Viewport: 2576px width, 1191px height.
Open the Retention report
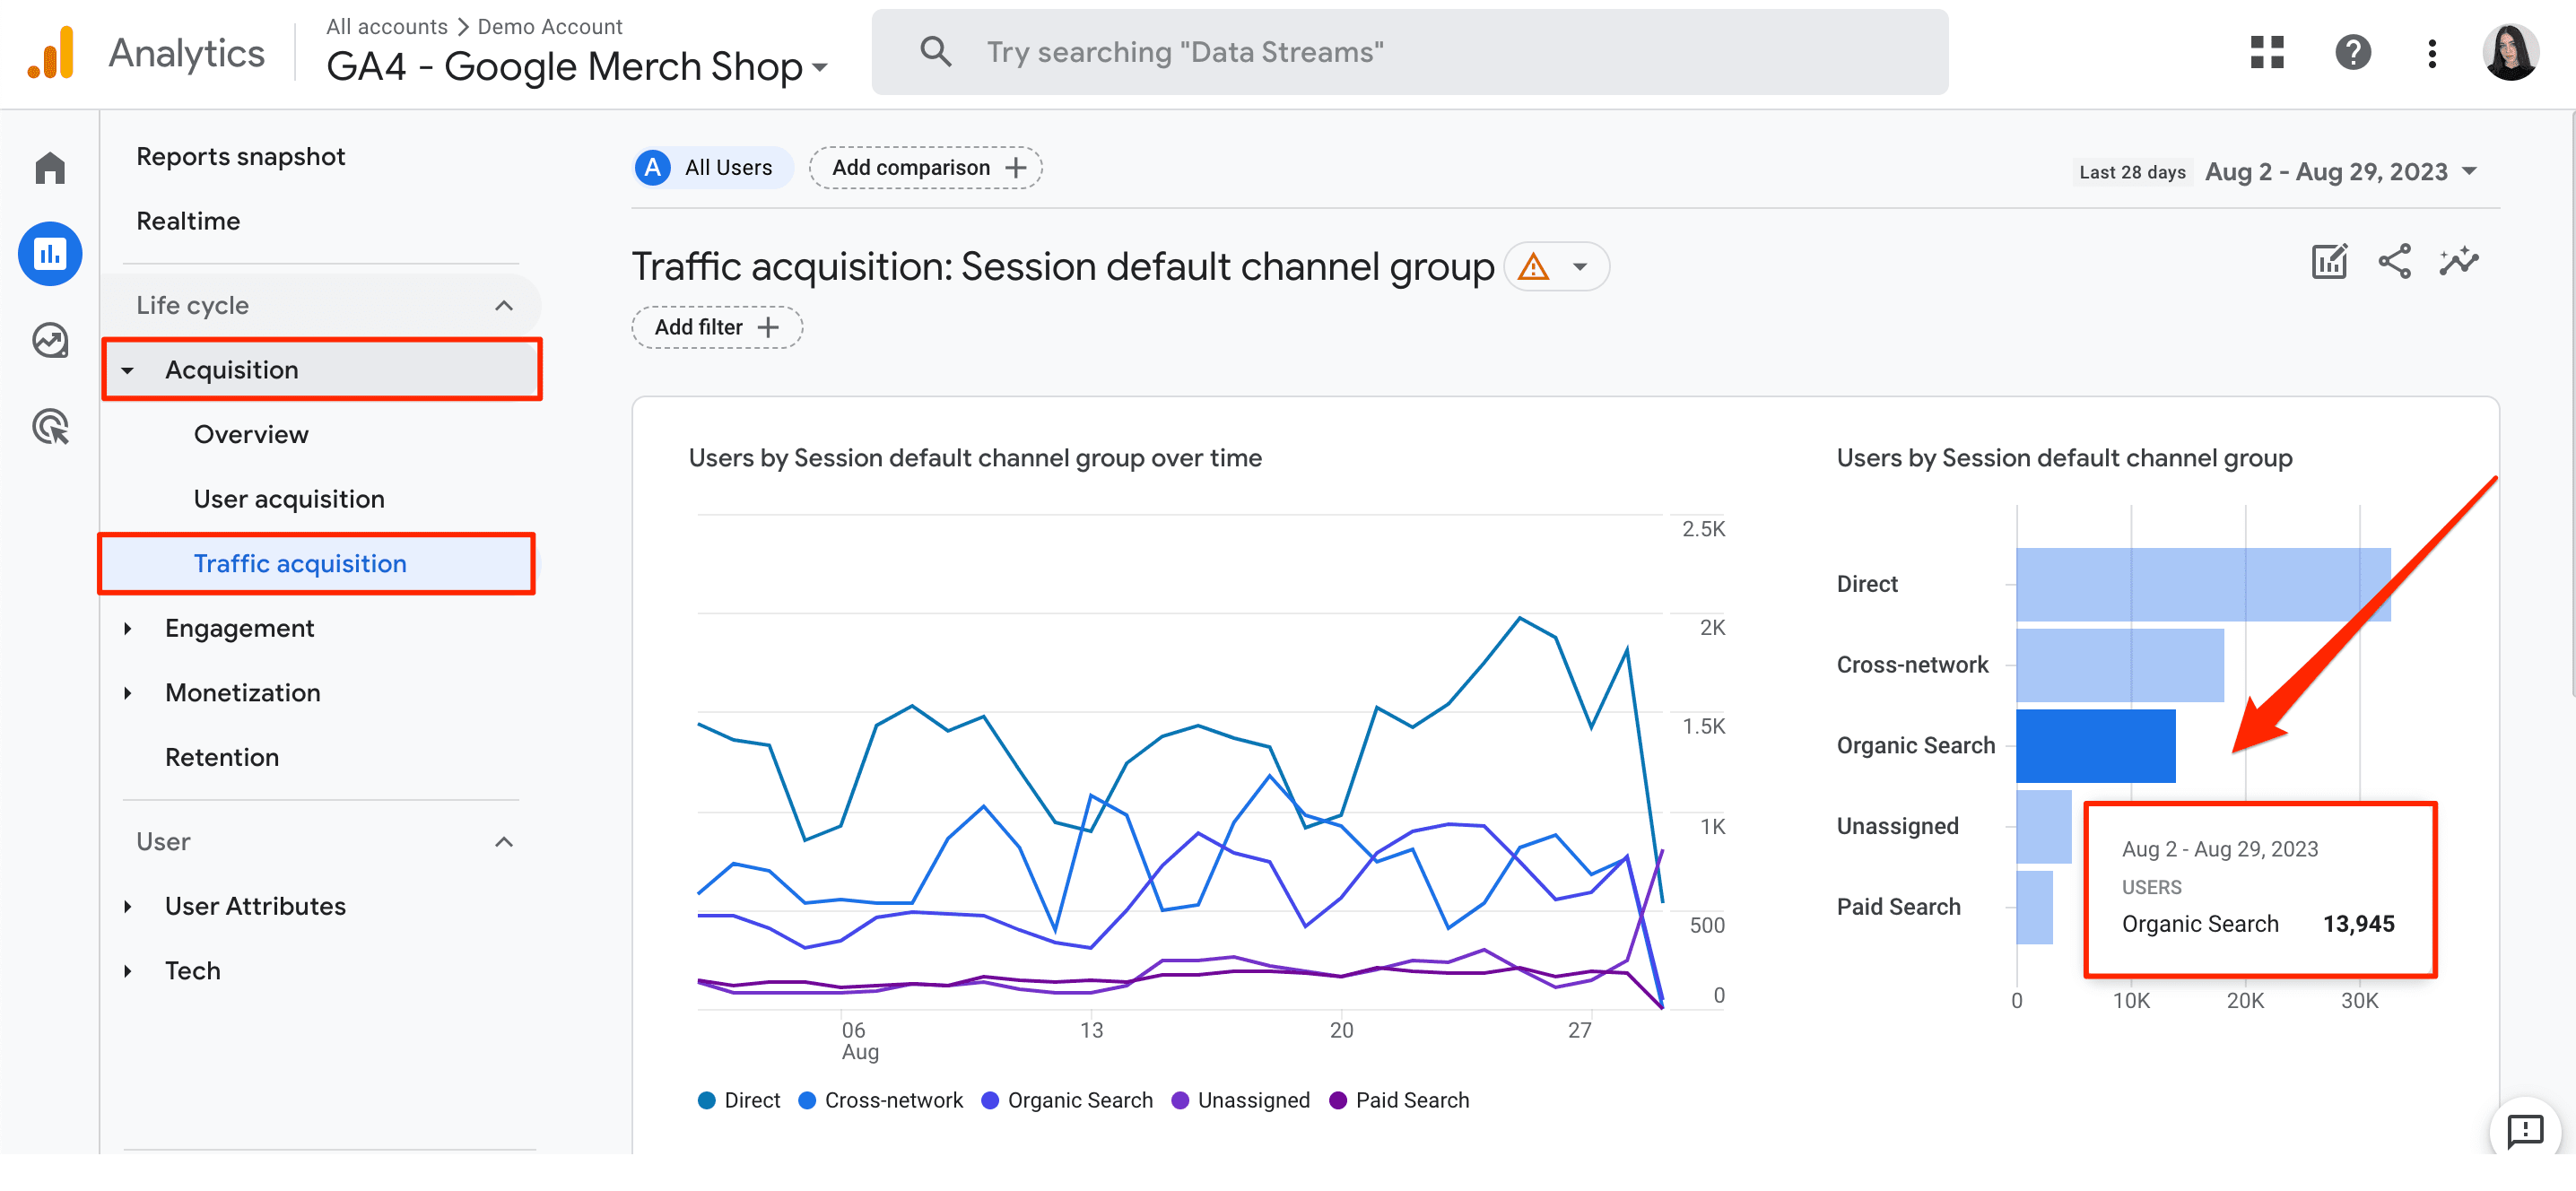222,757
